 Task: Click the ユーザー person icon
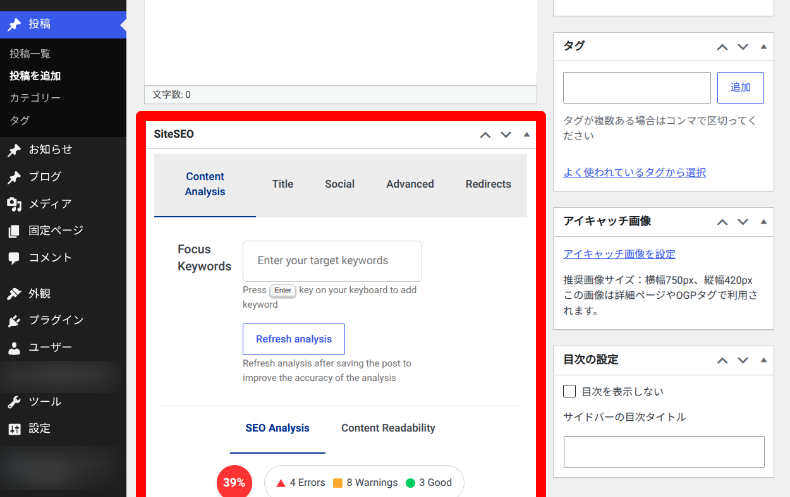tap(14, 348)
